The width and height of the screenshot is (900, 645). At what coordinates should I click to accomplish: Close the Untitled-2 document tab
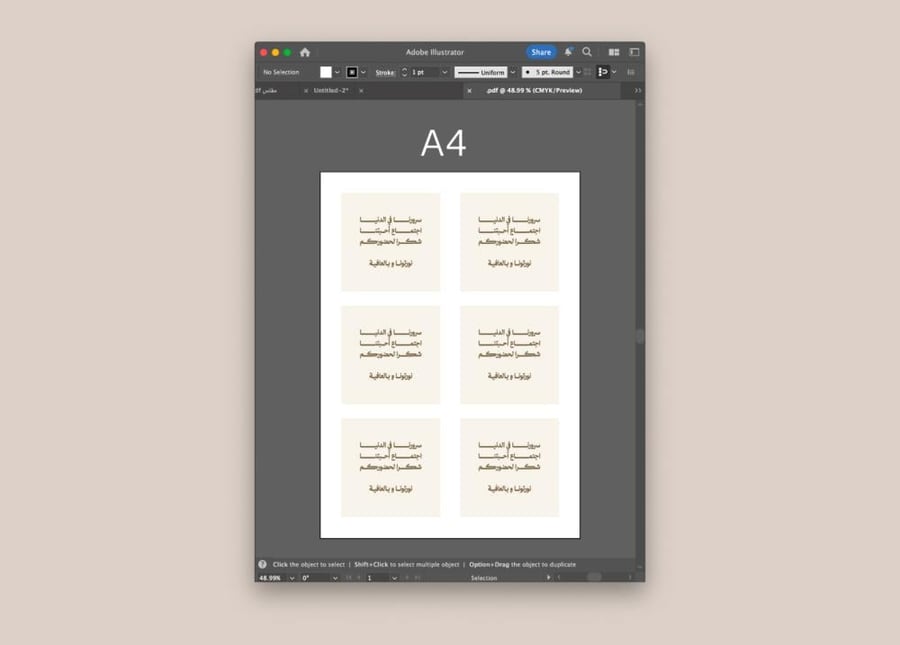(361, 91)
